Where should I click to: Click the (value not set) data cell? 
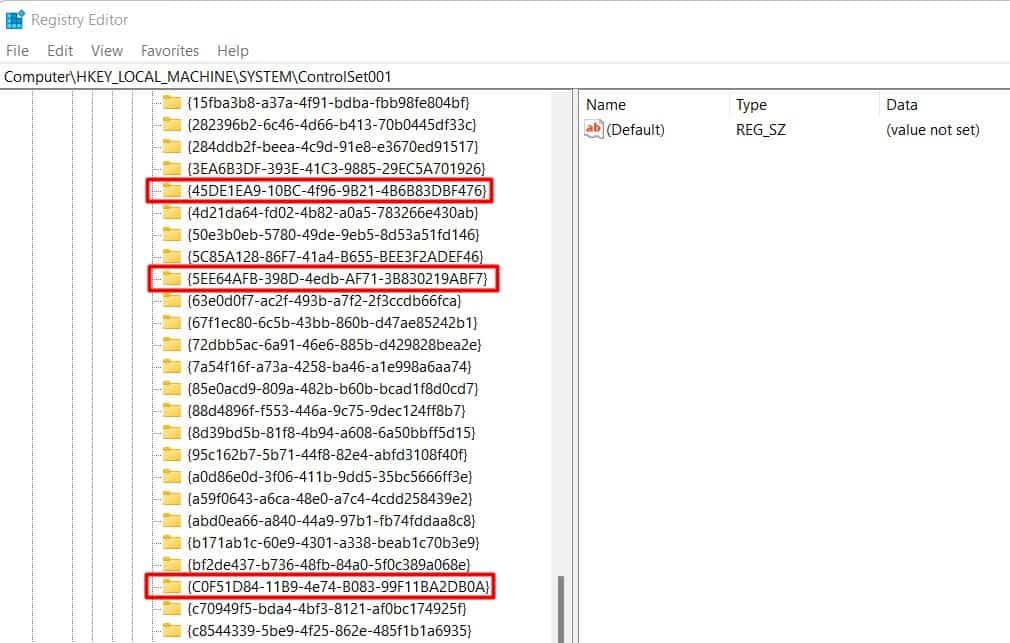933,130
